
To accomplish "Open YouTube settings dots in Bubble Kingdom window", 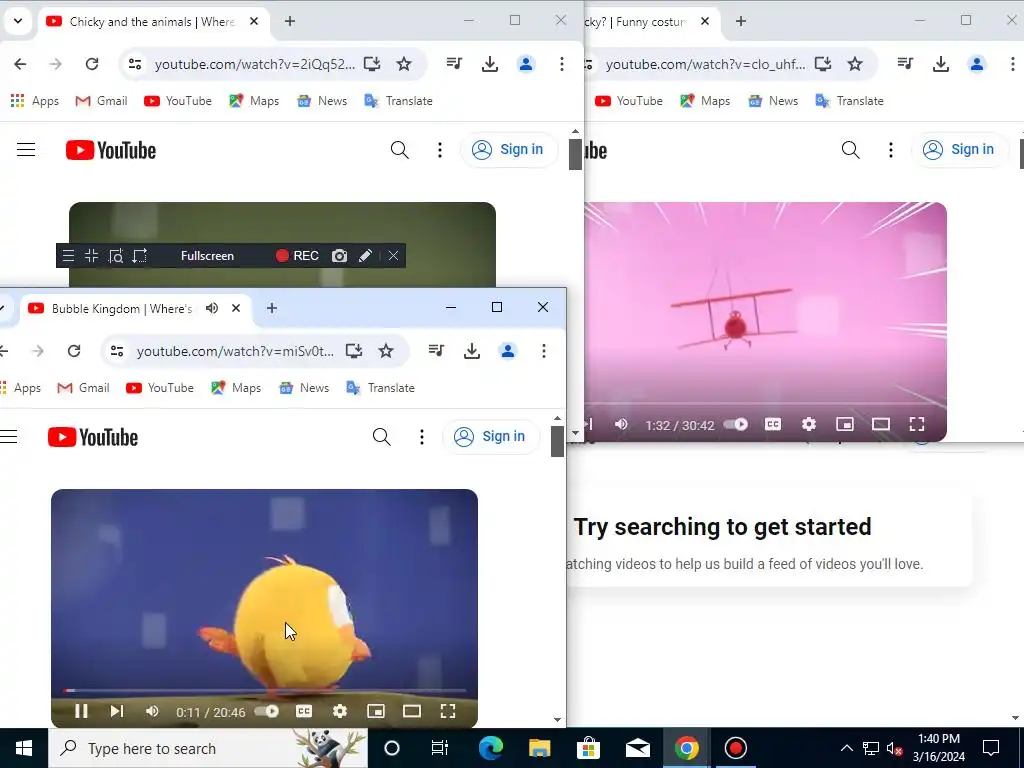I will click(422, 436).
